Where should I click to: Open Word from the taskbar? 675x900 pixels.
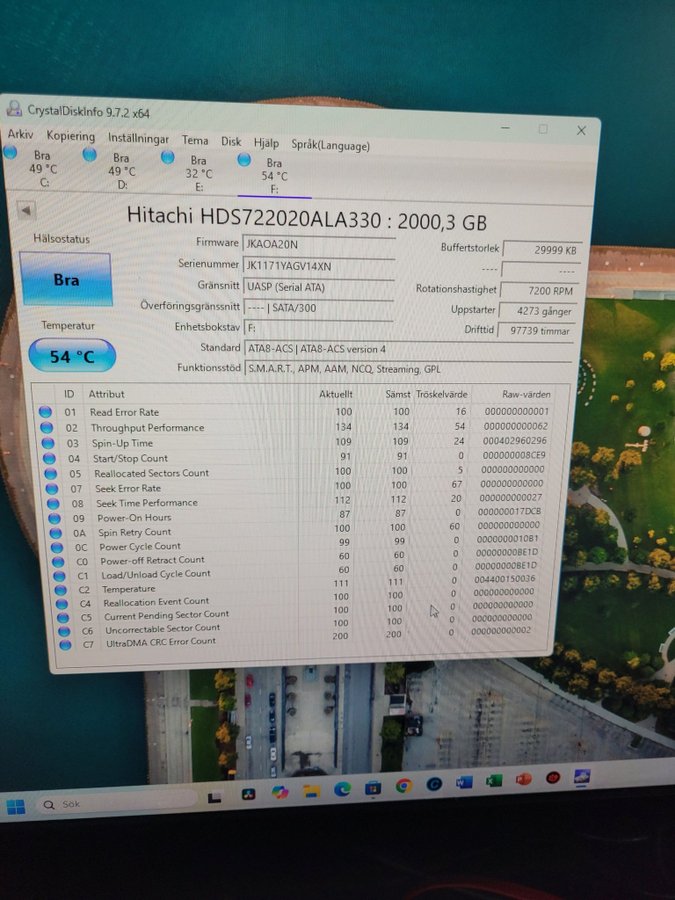tap(464, 782)
